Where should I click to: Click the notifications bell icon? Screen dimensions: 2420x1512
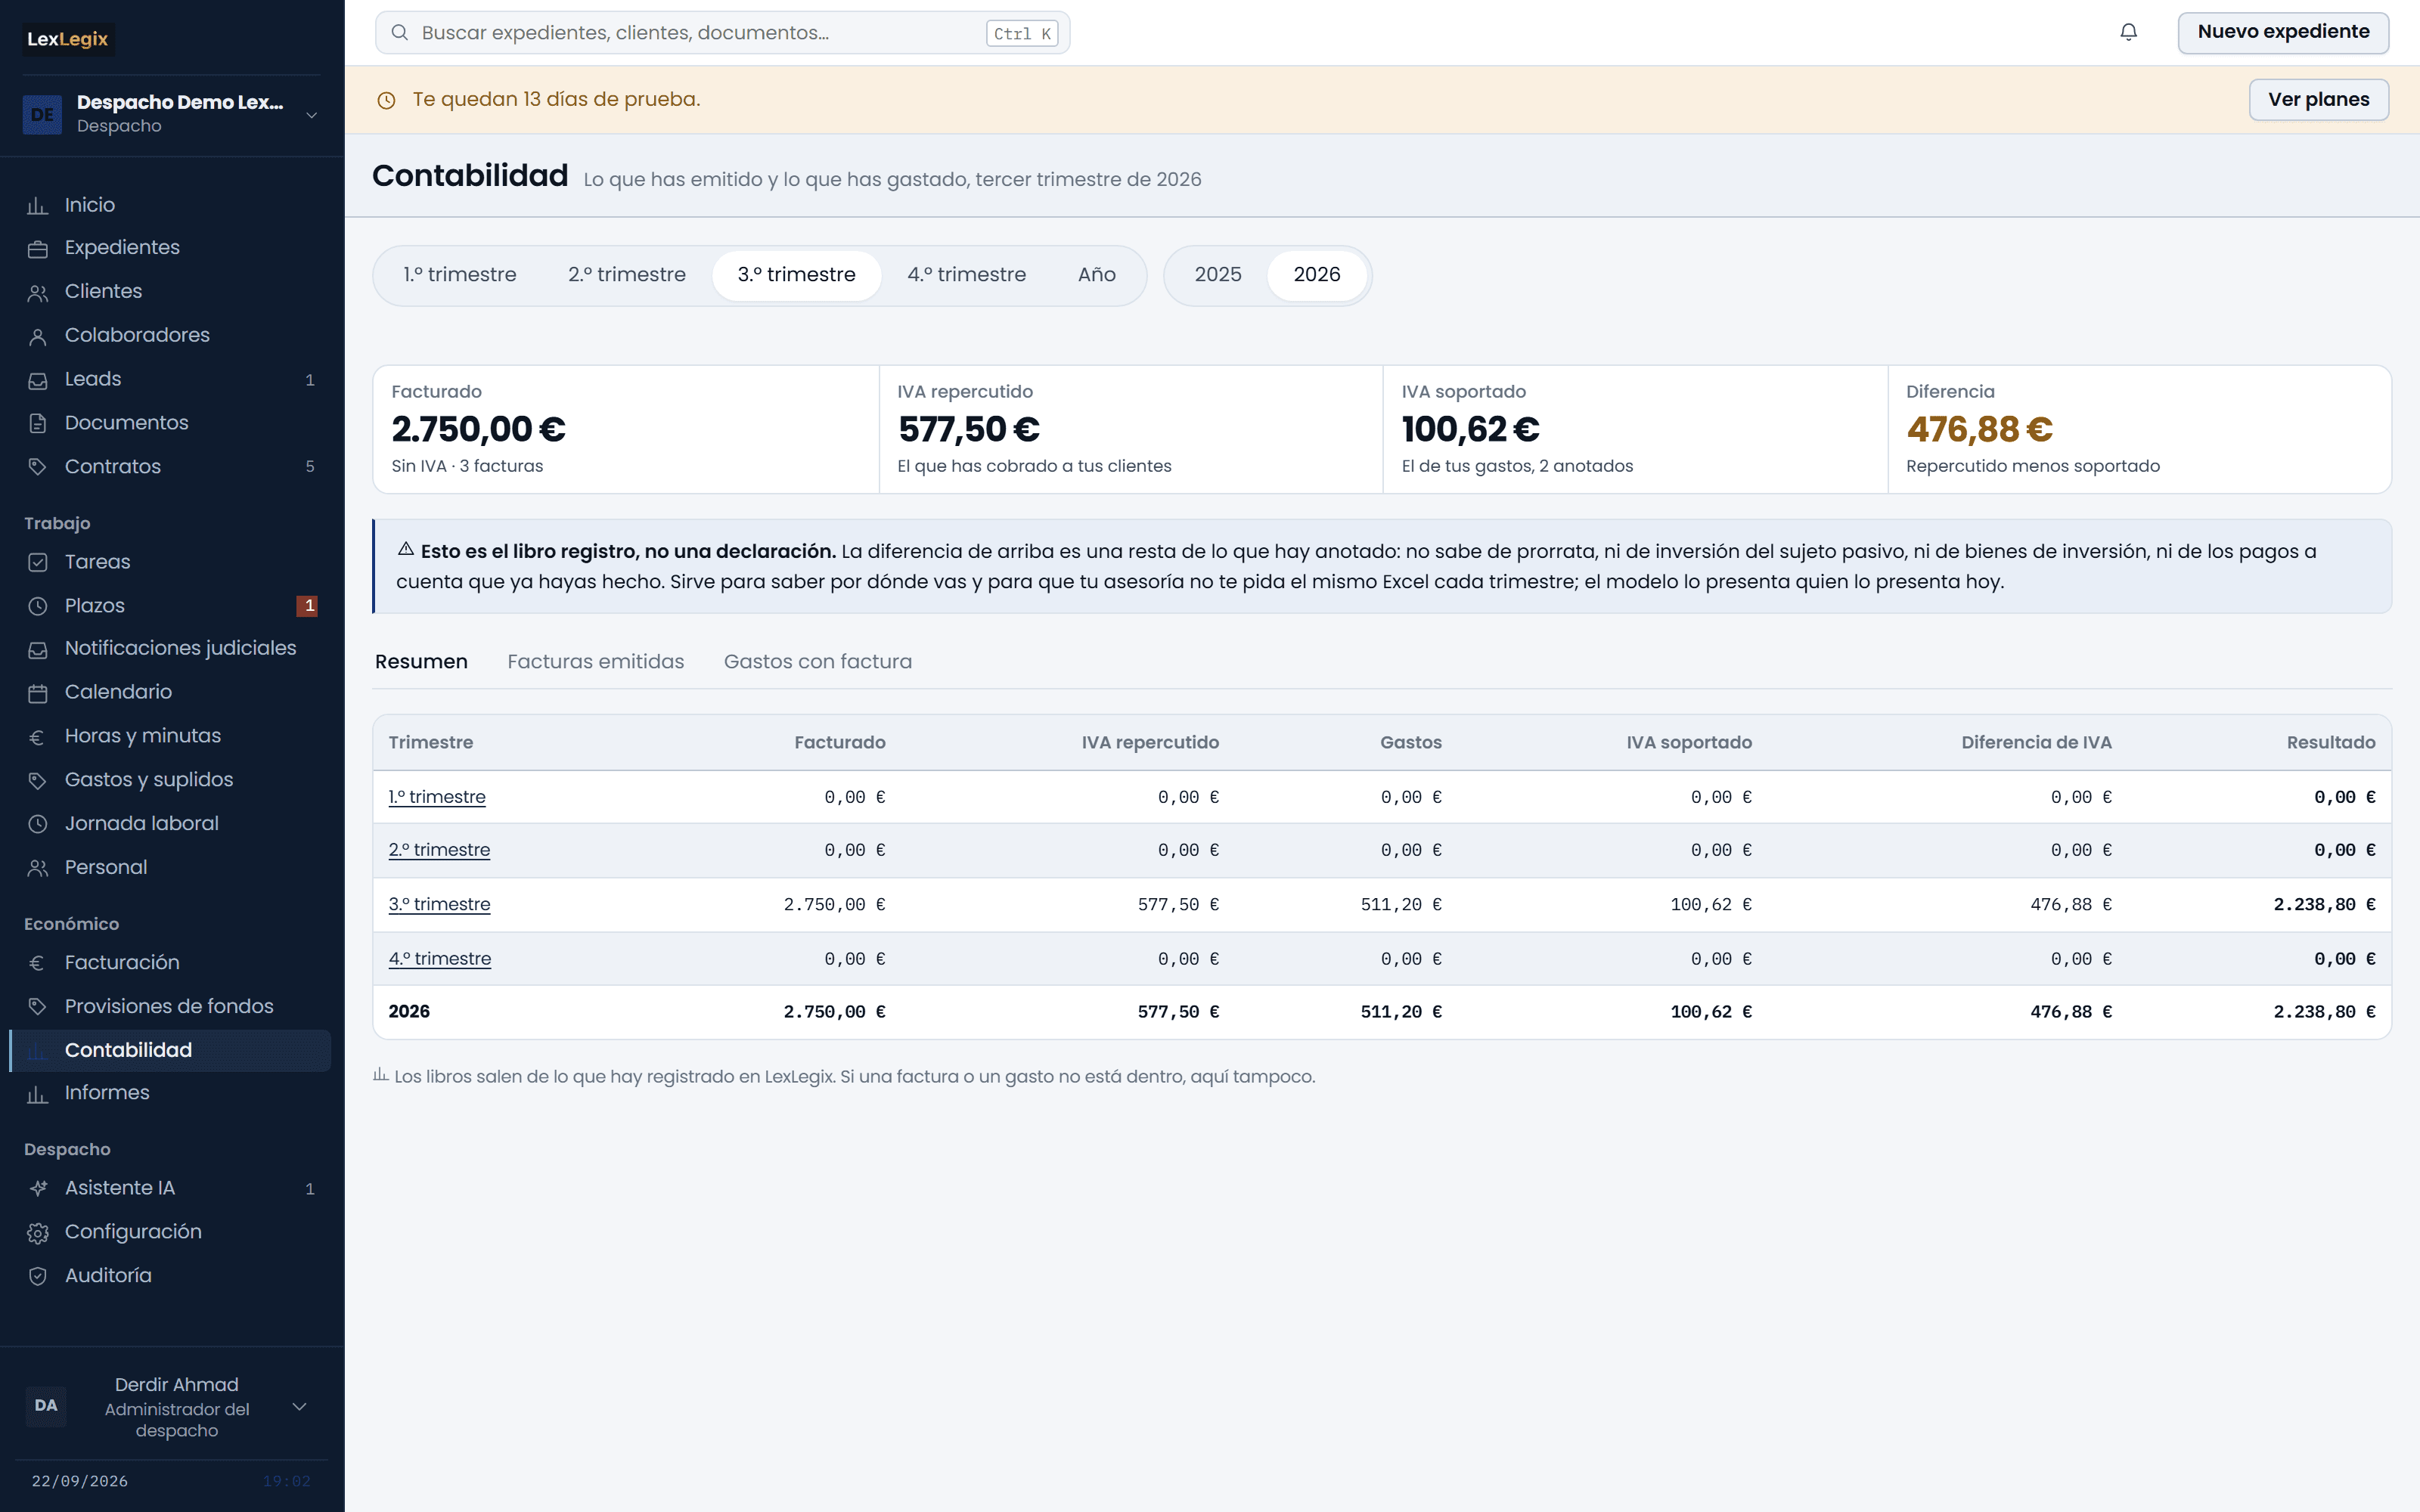click(2128, 32)
